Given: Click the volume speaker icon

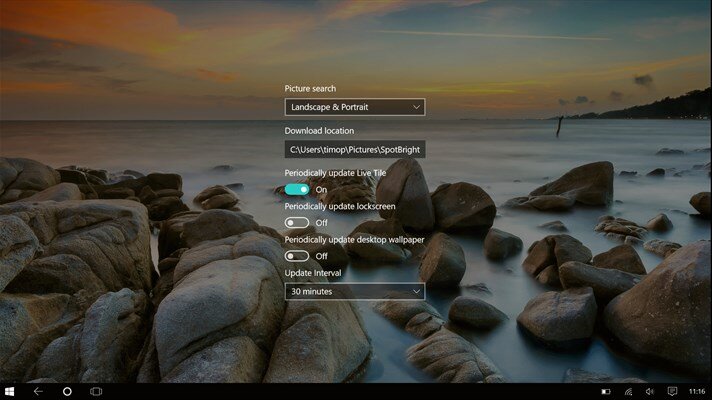Looking at the screenshot, I should coord(650,391).
